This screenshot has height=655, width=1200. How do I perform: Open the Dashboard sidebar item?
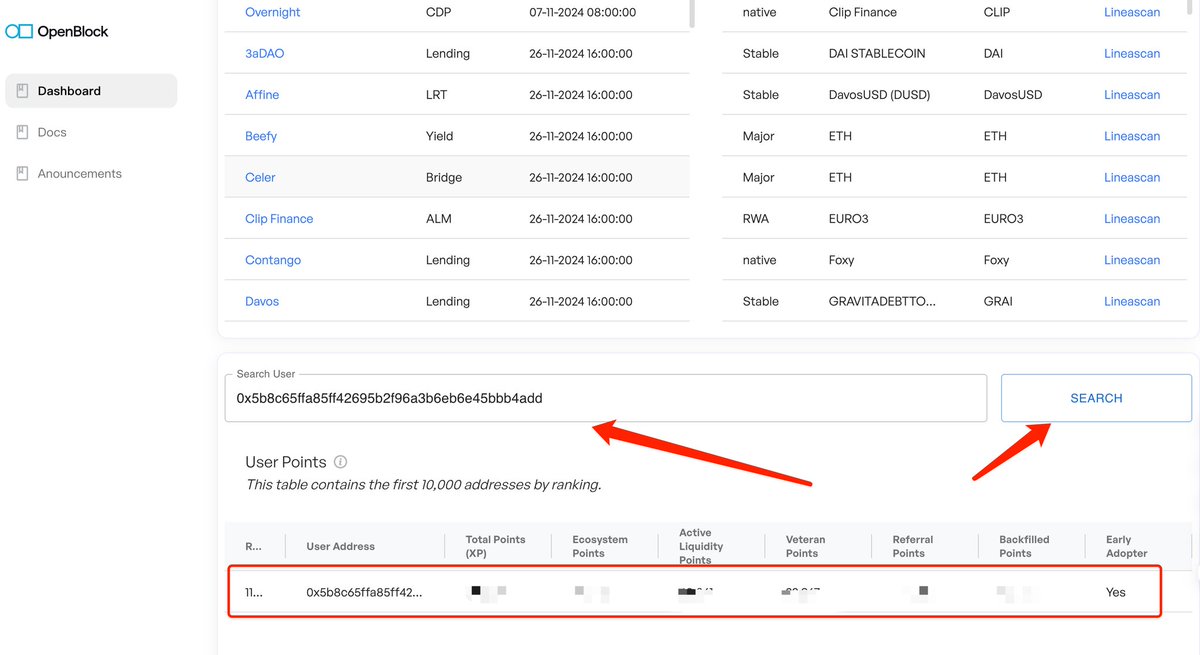tap(91, 91)
